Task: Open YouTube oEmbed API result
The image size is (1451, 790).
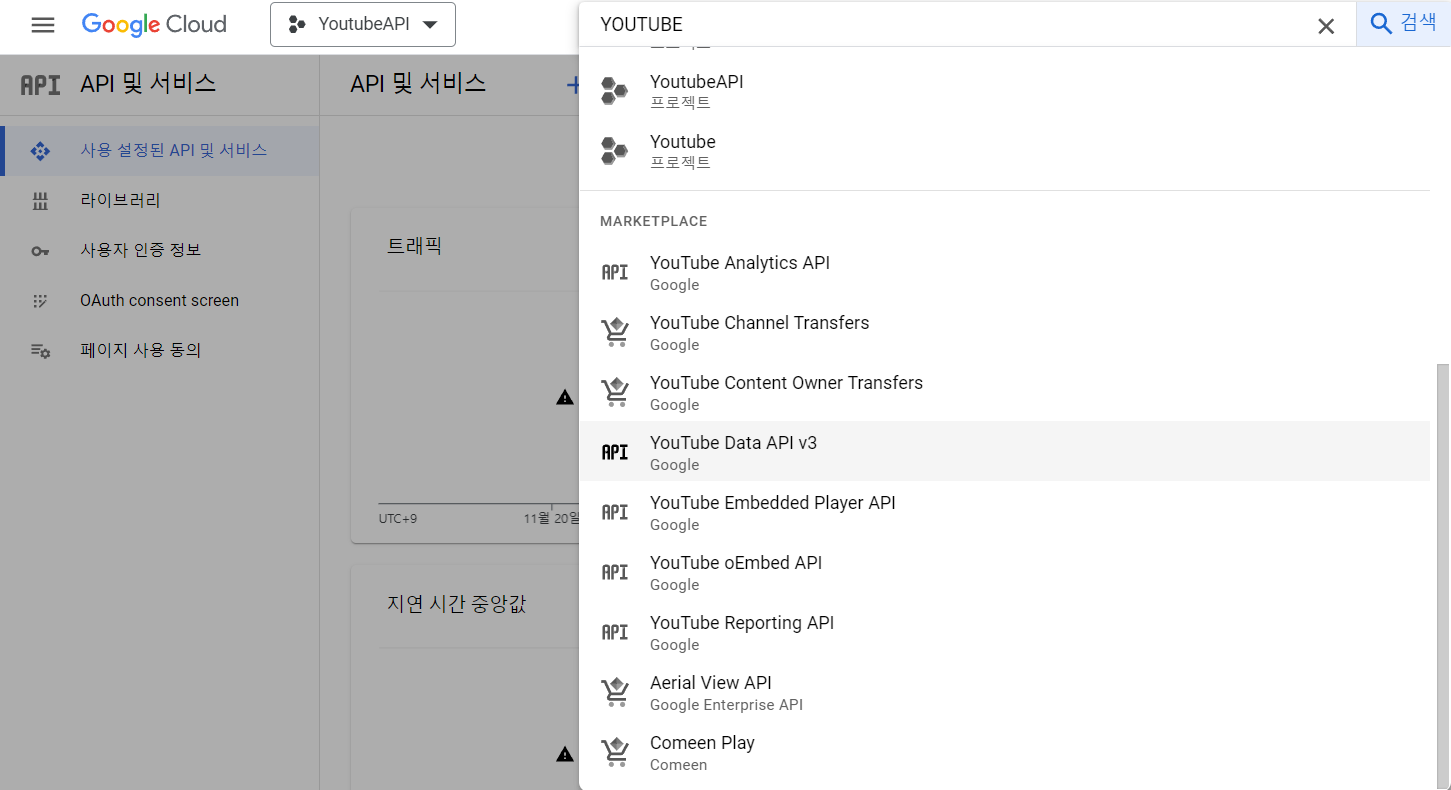Action: point(1005,572)
